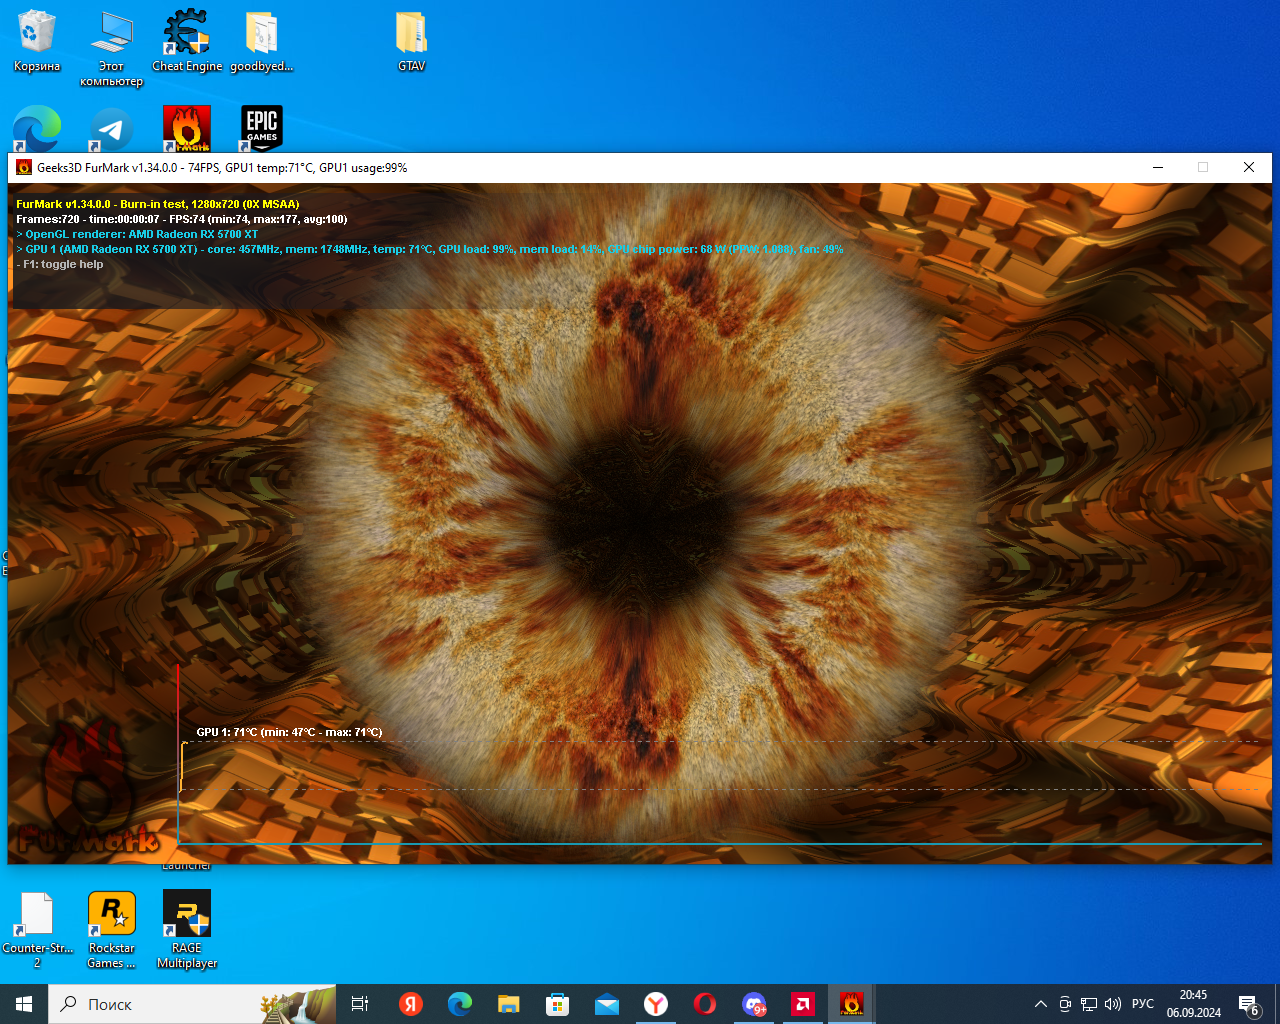Click the taskbar Поиск search box
Viewport: 1280px width, 1024px height.
(192, 1004)
